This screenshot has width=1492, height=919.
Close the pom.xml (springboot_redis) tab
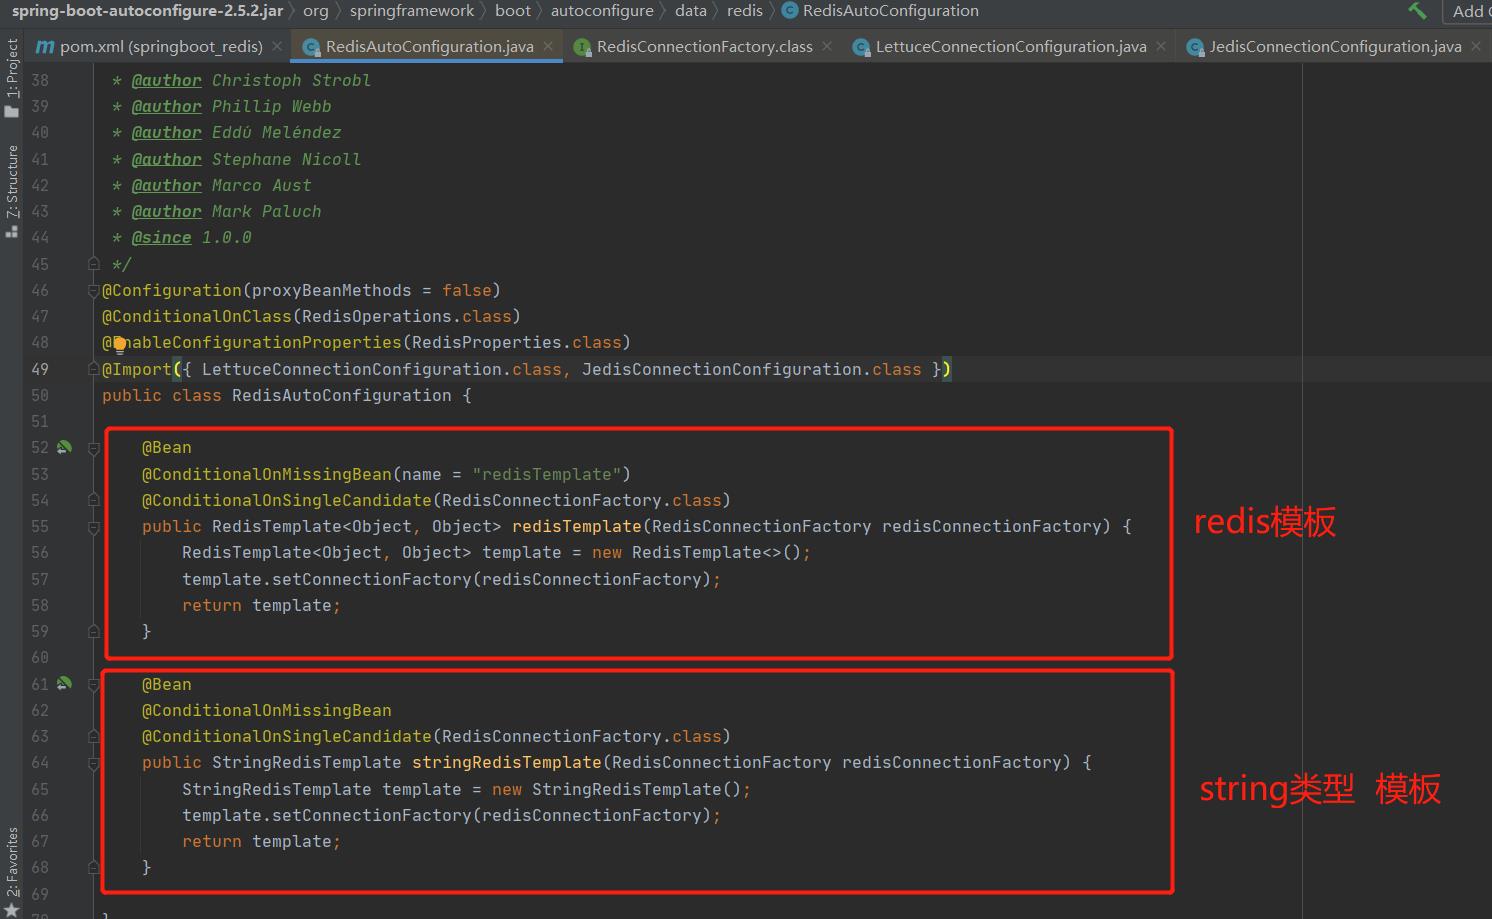(277, 46)
